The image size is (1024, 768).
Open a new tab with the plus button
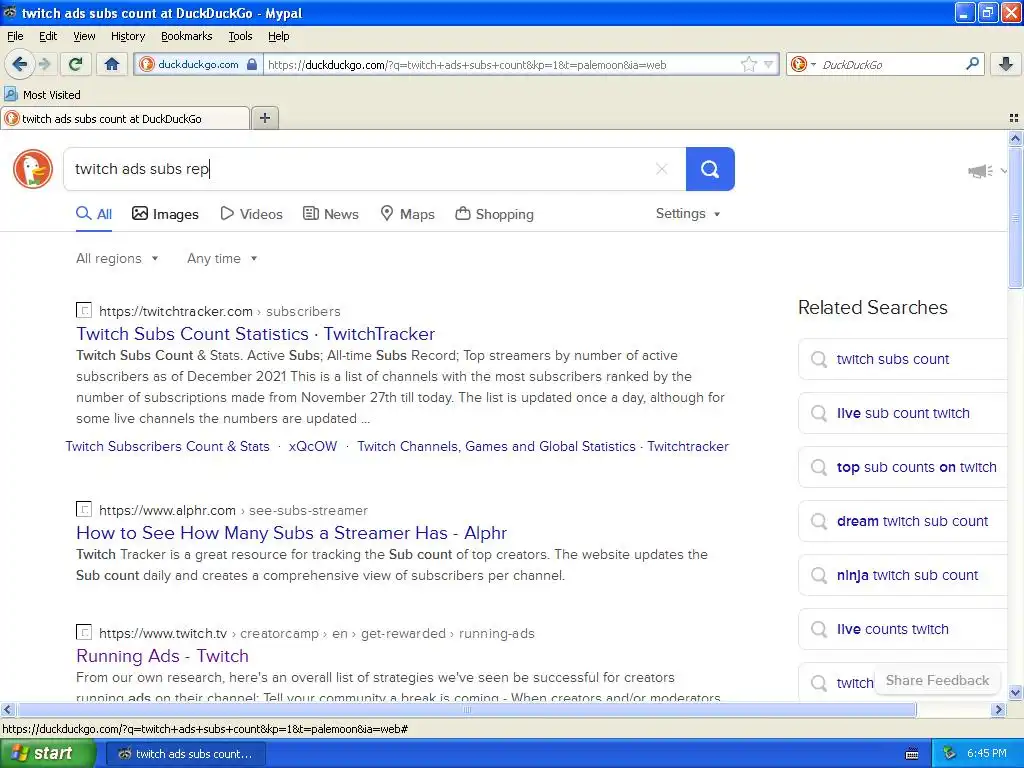click(264, 118)
